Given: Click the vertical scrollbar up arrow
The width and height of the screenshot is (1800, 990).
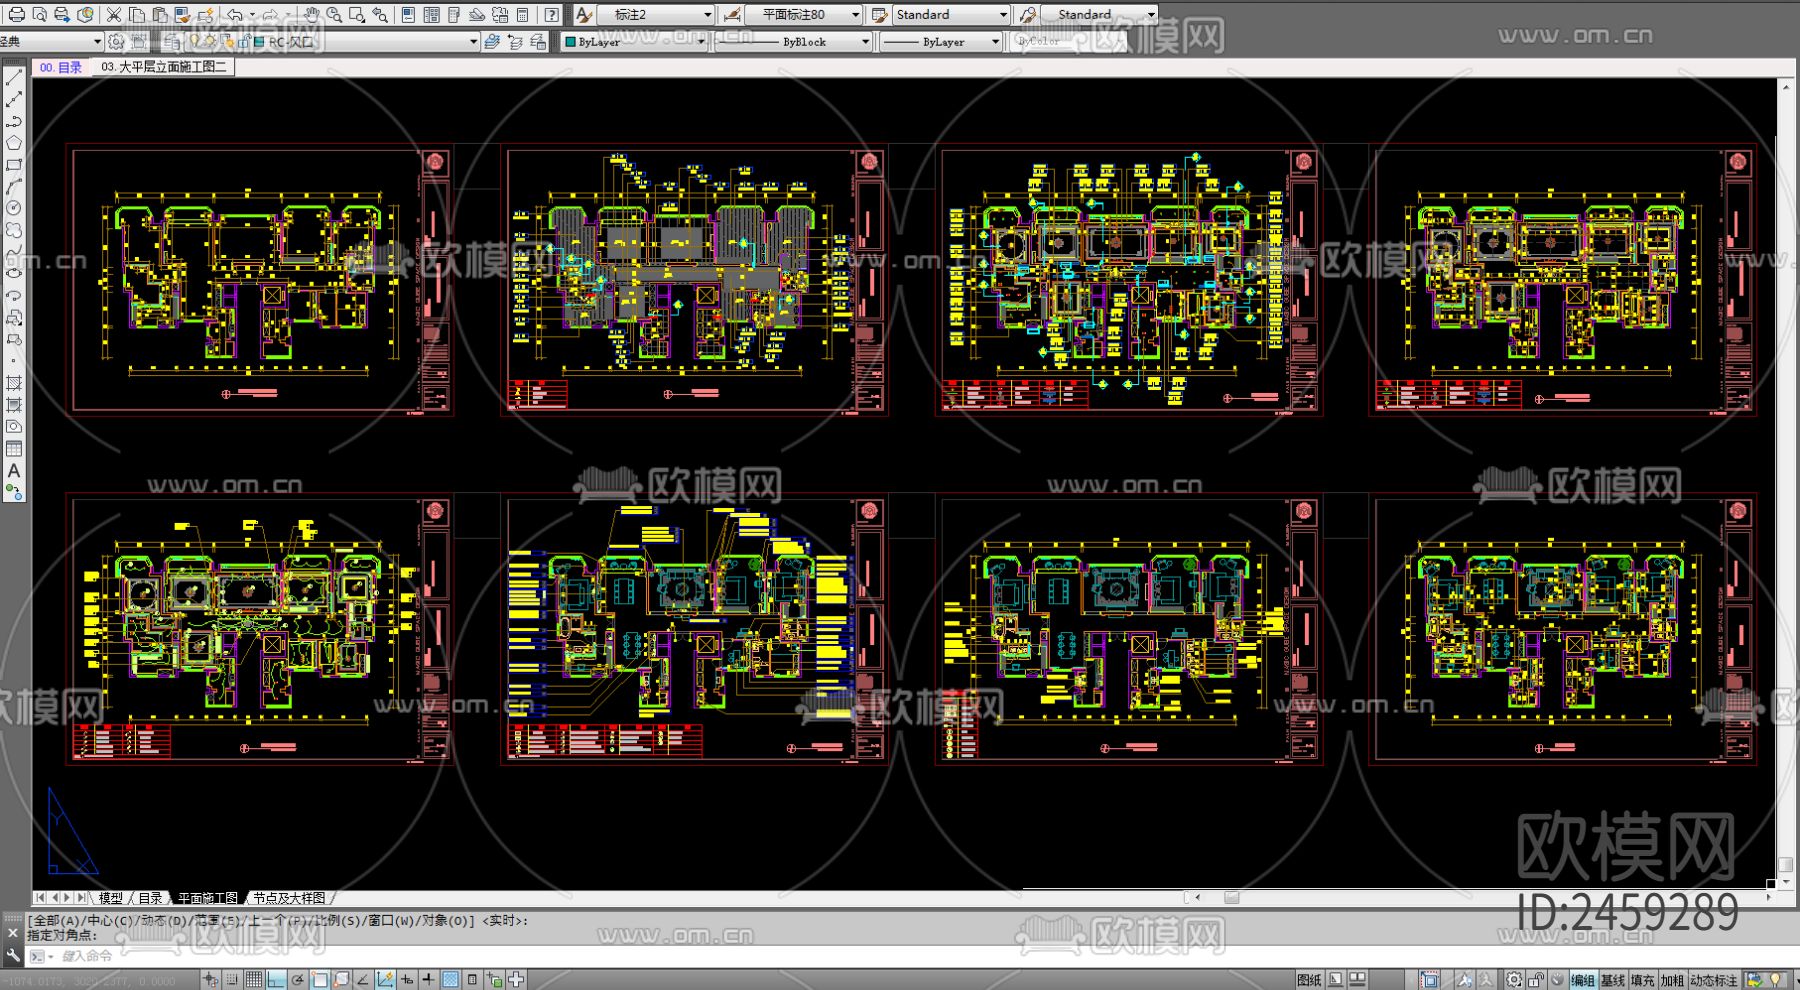Looking at the screenshot, I should click(1785, 88).
